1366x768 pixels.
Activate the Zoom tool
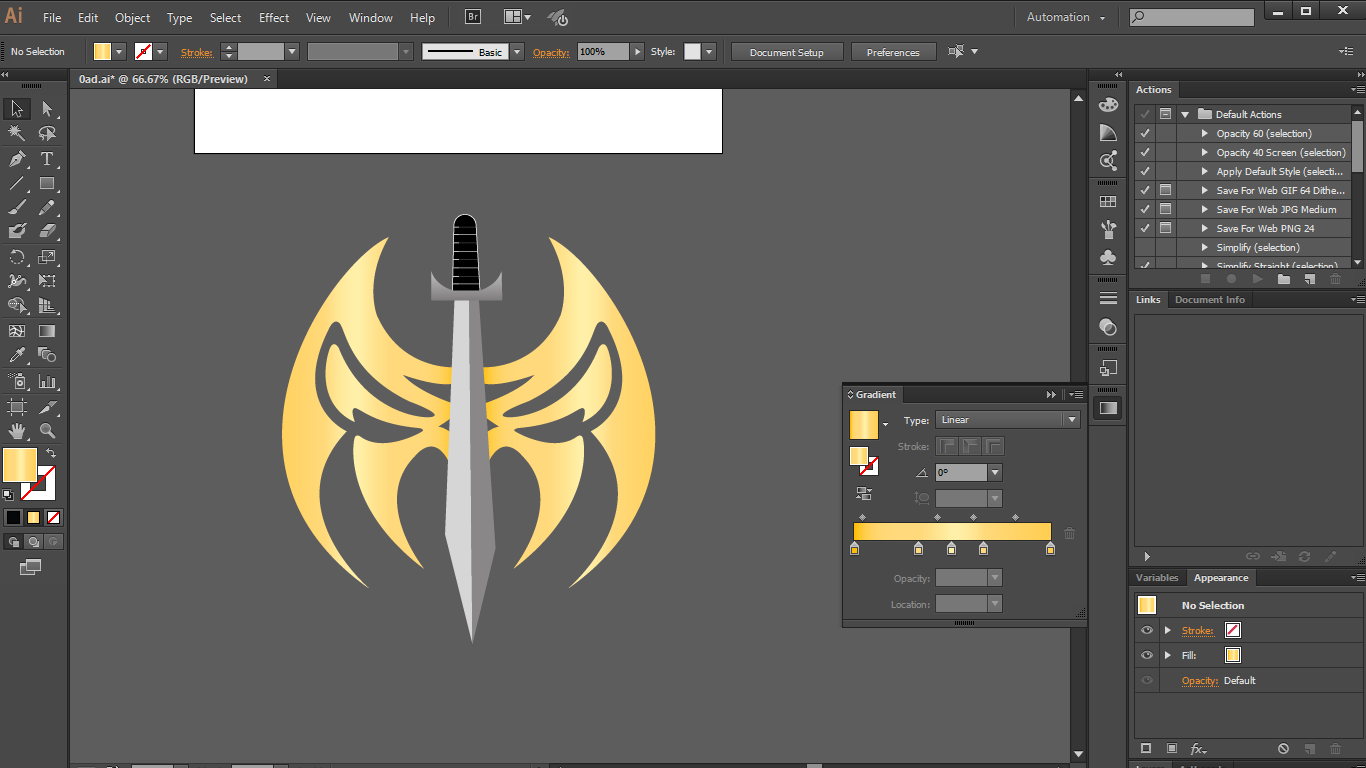click(47, 431)
